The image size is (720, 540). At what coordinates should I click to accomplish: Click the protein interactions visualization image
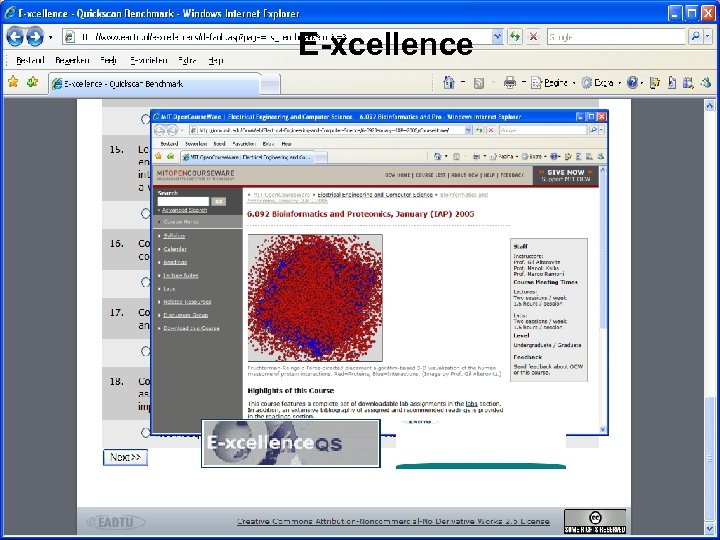(x=315, y=298)
